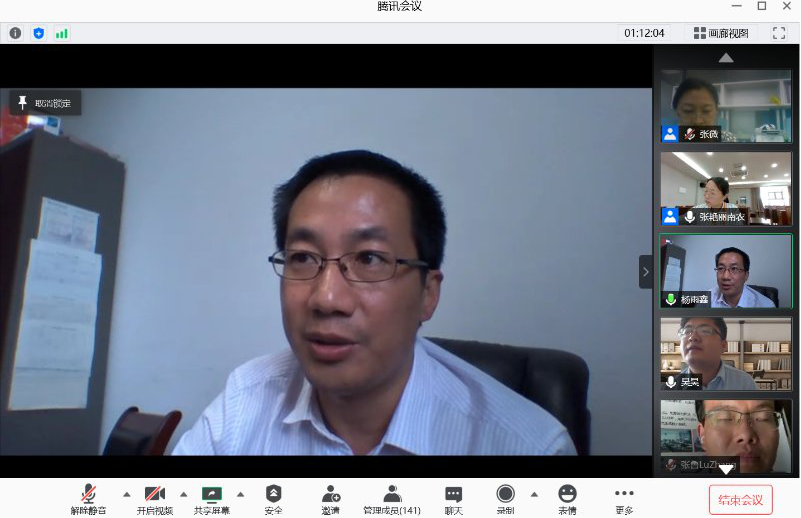Collapse the participant video sidebar arrow

coord(645,271)
